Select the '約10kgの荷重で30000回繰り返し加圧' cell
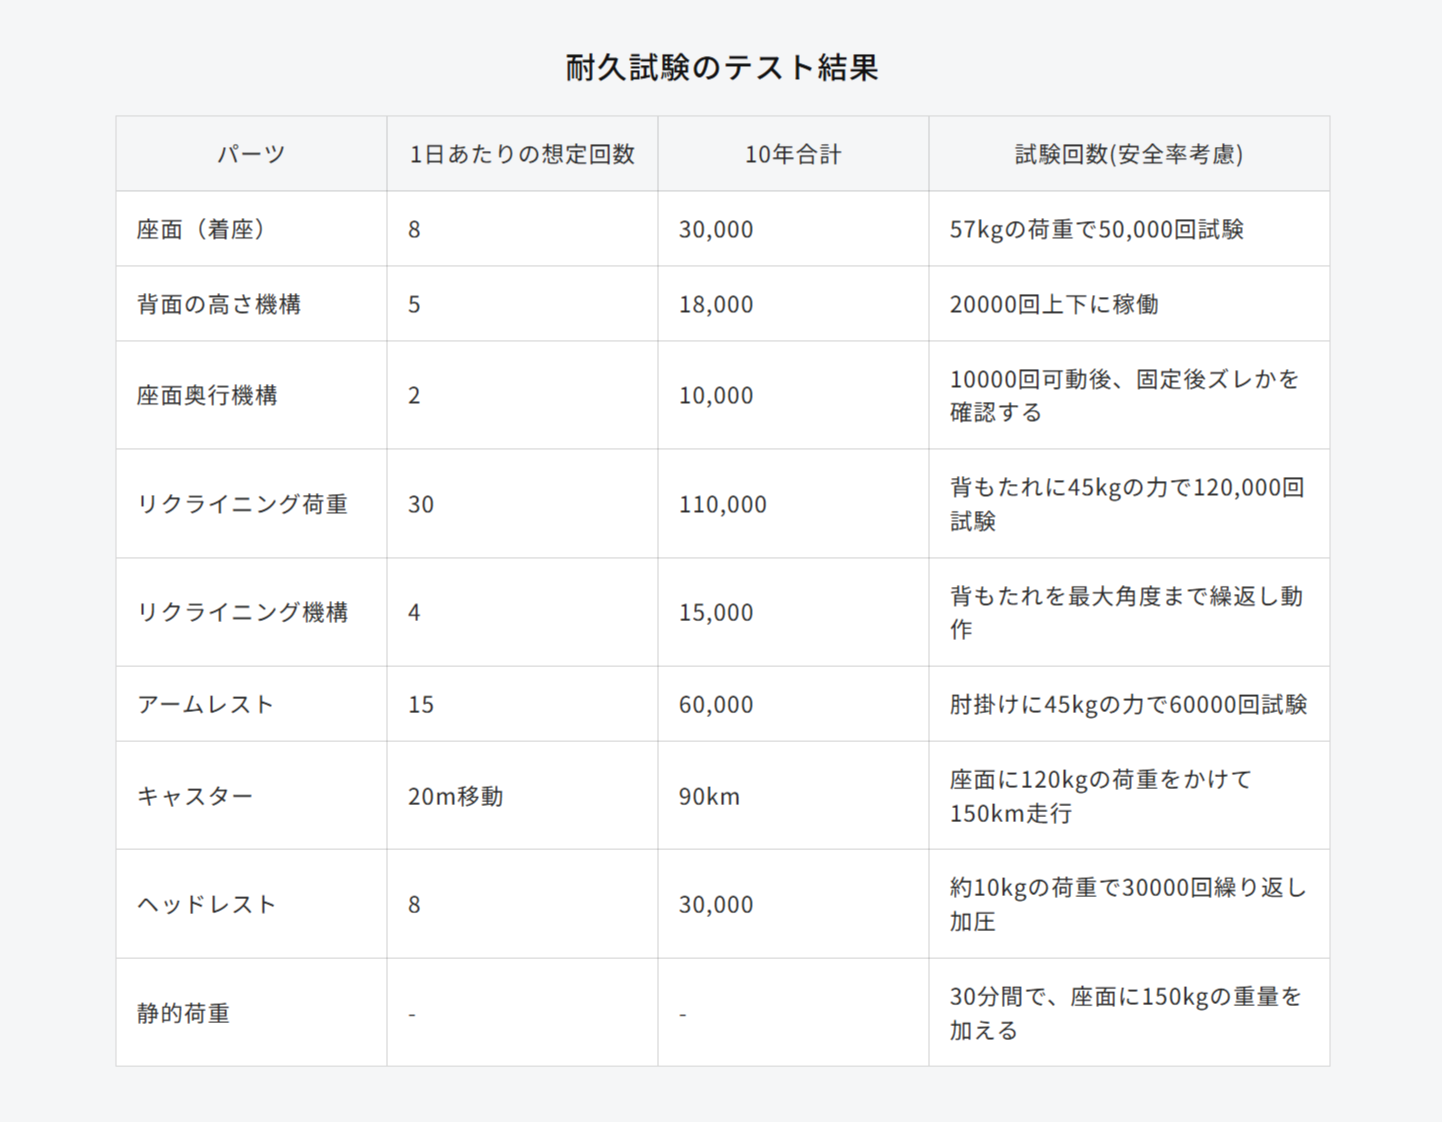1442x1122 pixels. (1129, 904)
